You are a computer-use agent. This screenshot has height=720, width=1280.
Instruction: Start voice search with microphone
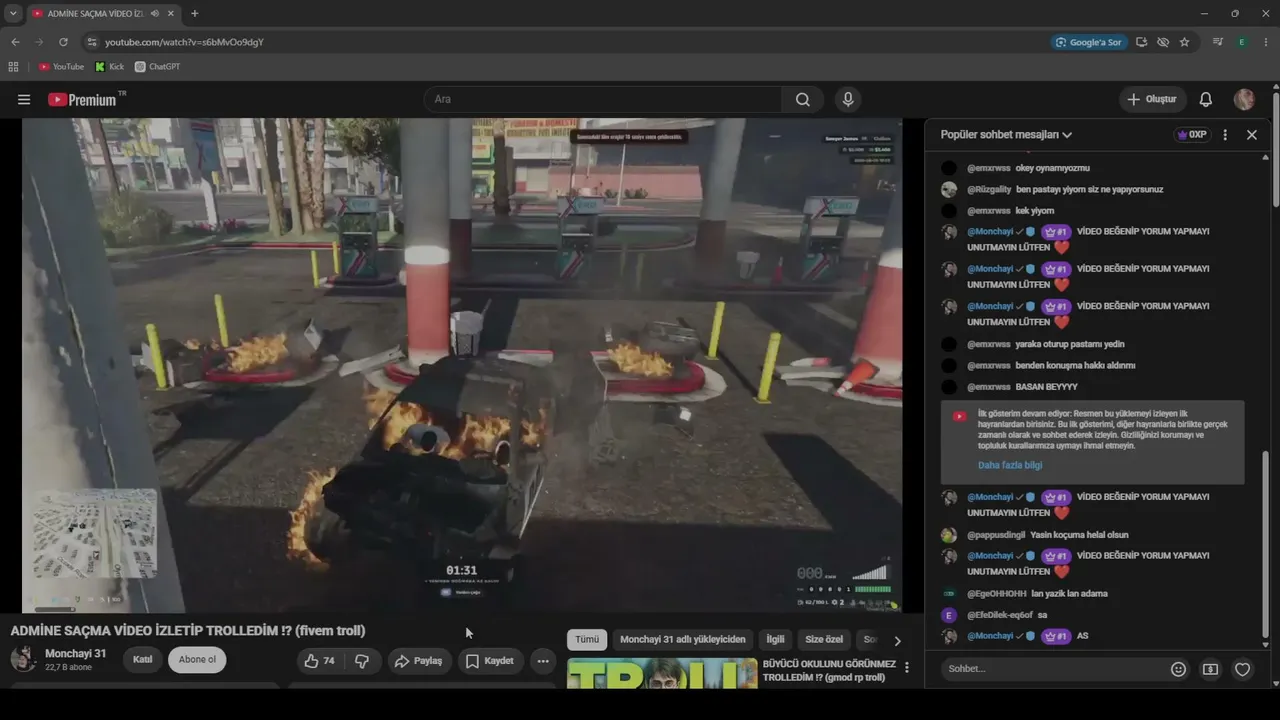(848, 100)
